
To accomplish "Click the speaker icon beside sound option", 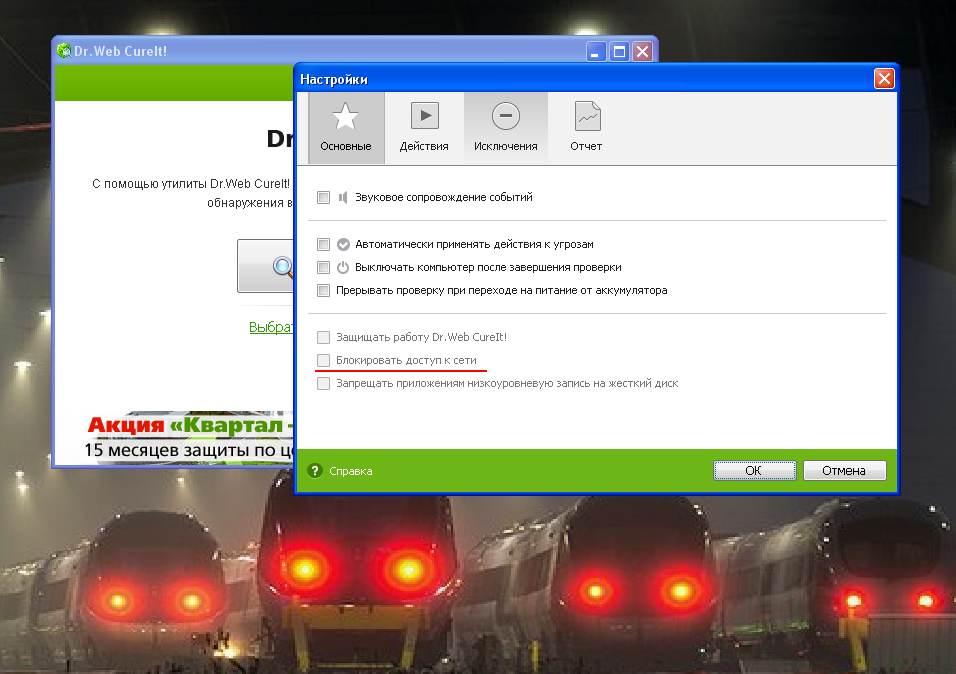I will 343,197.
